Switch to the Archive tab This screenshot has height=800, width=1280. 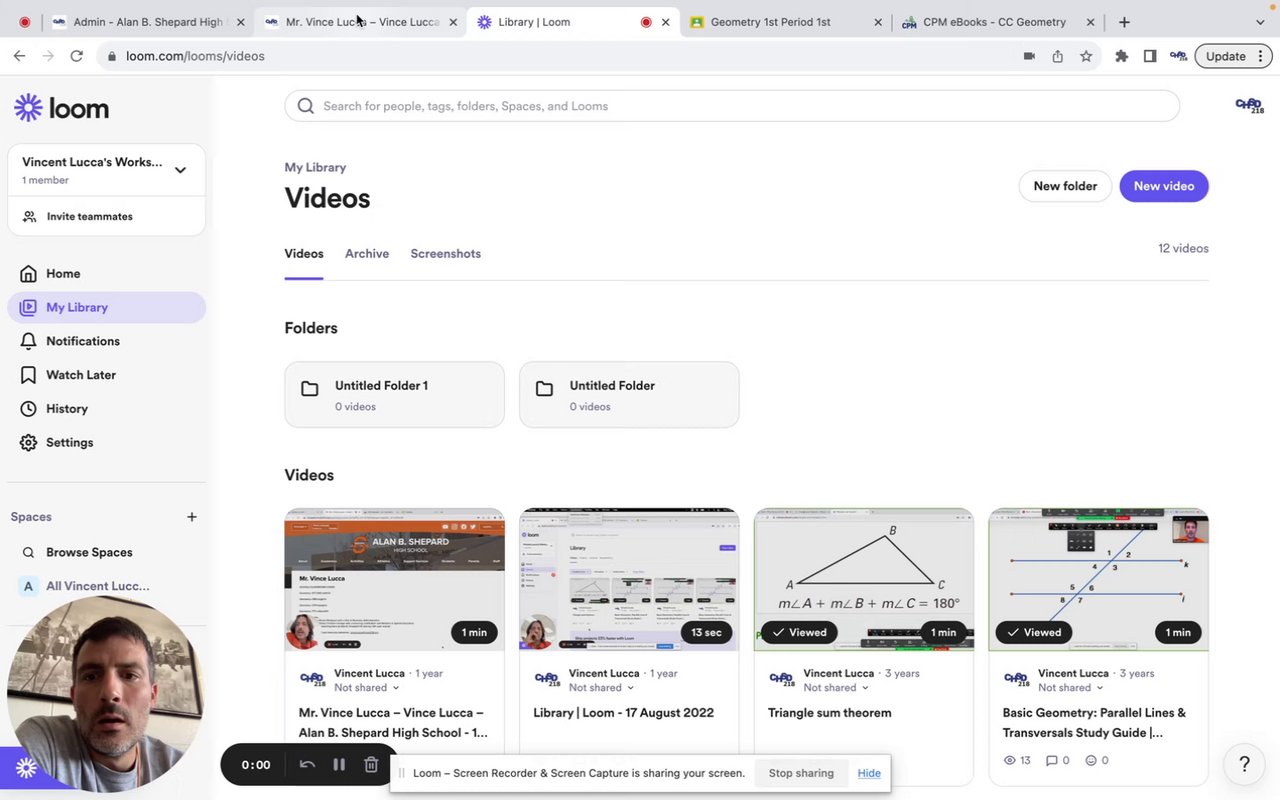(x=367, y=254)
